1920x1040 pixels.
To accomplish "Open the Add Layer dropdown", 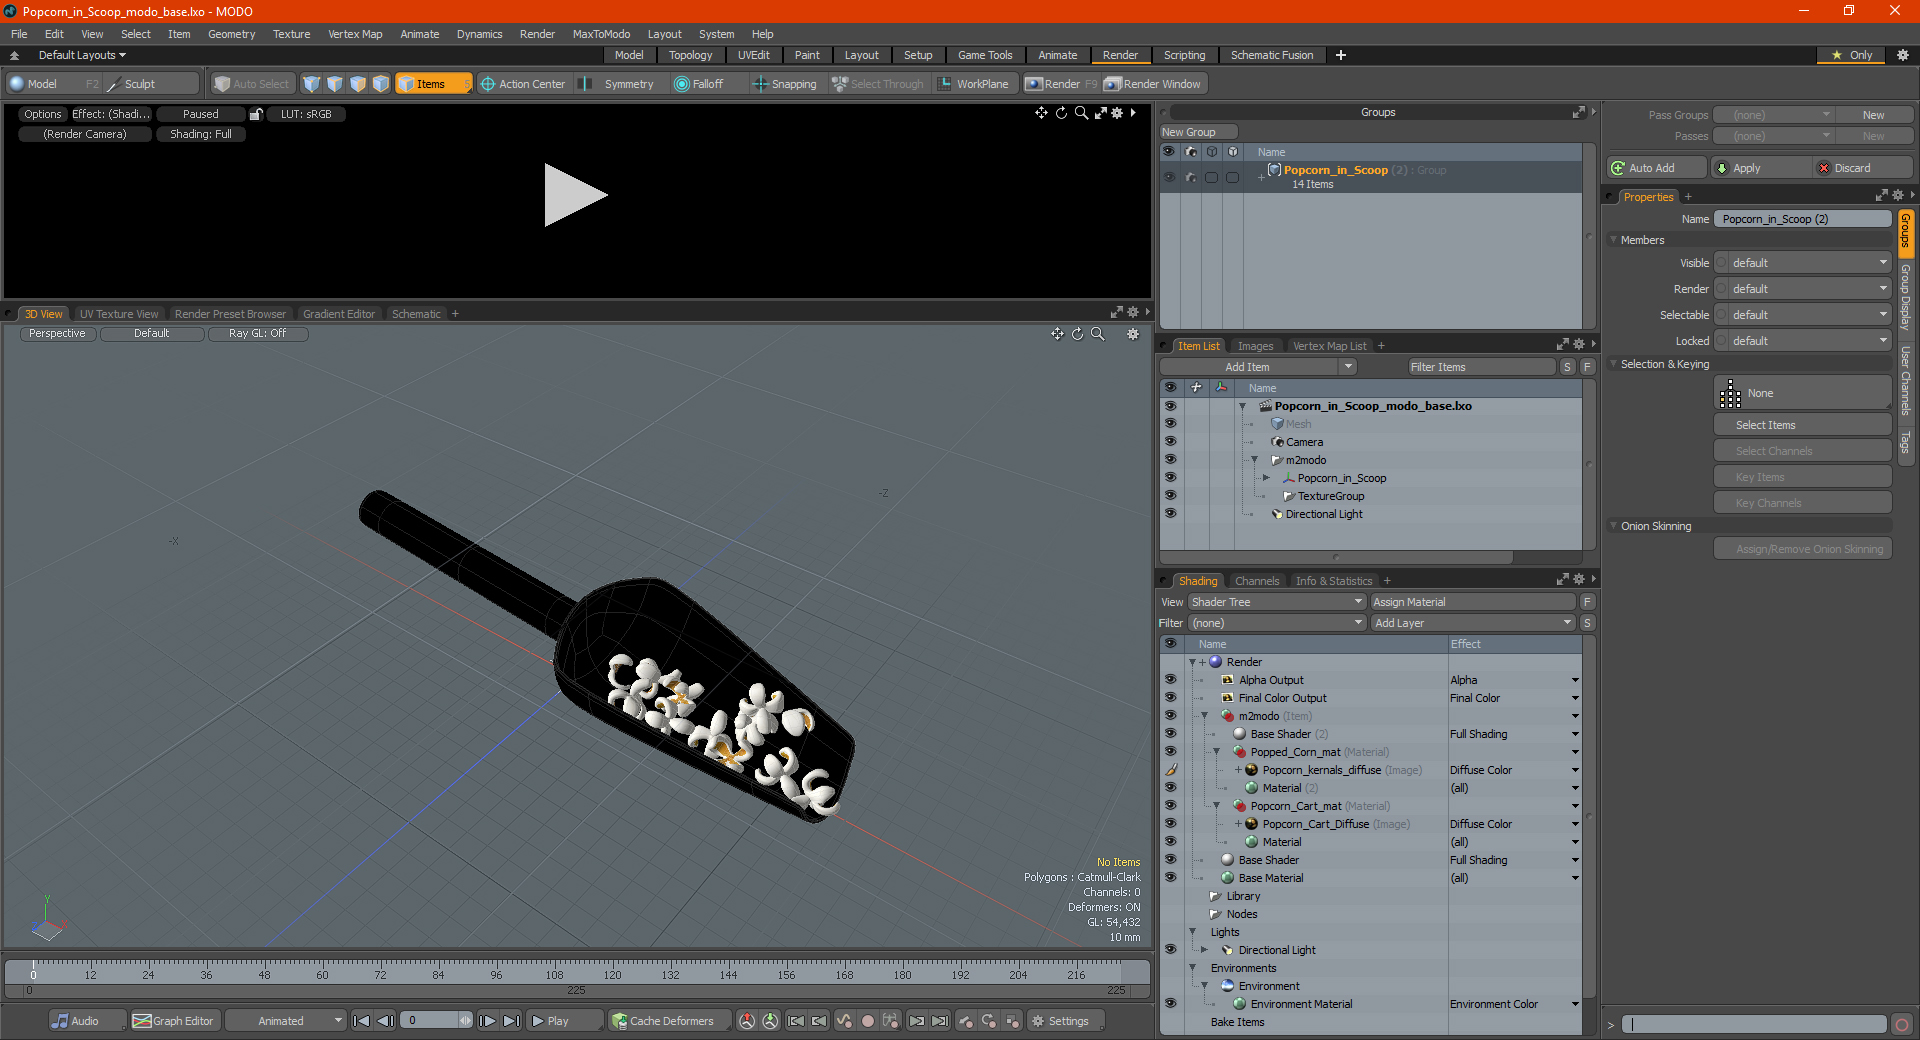I will coord(1473,623).
